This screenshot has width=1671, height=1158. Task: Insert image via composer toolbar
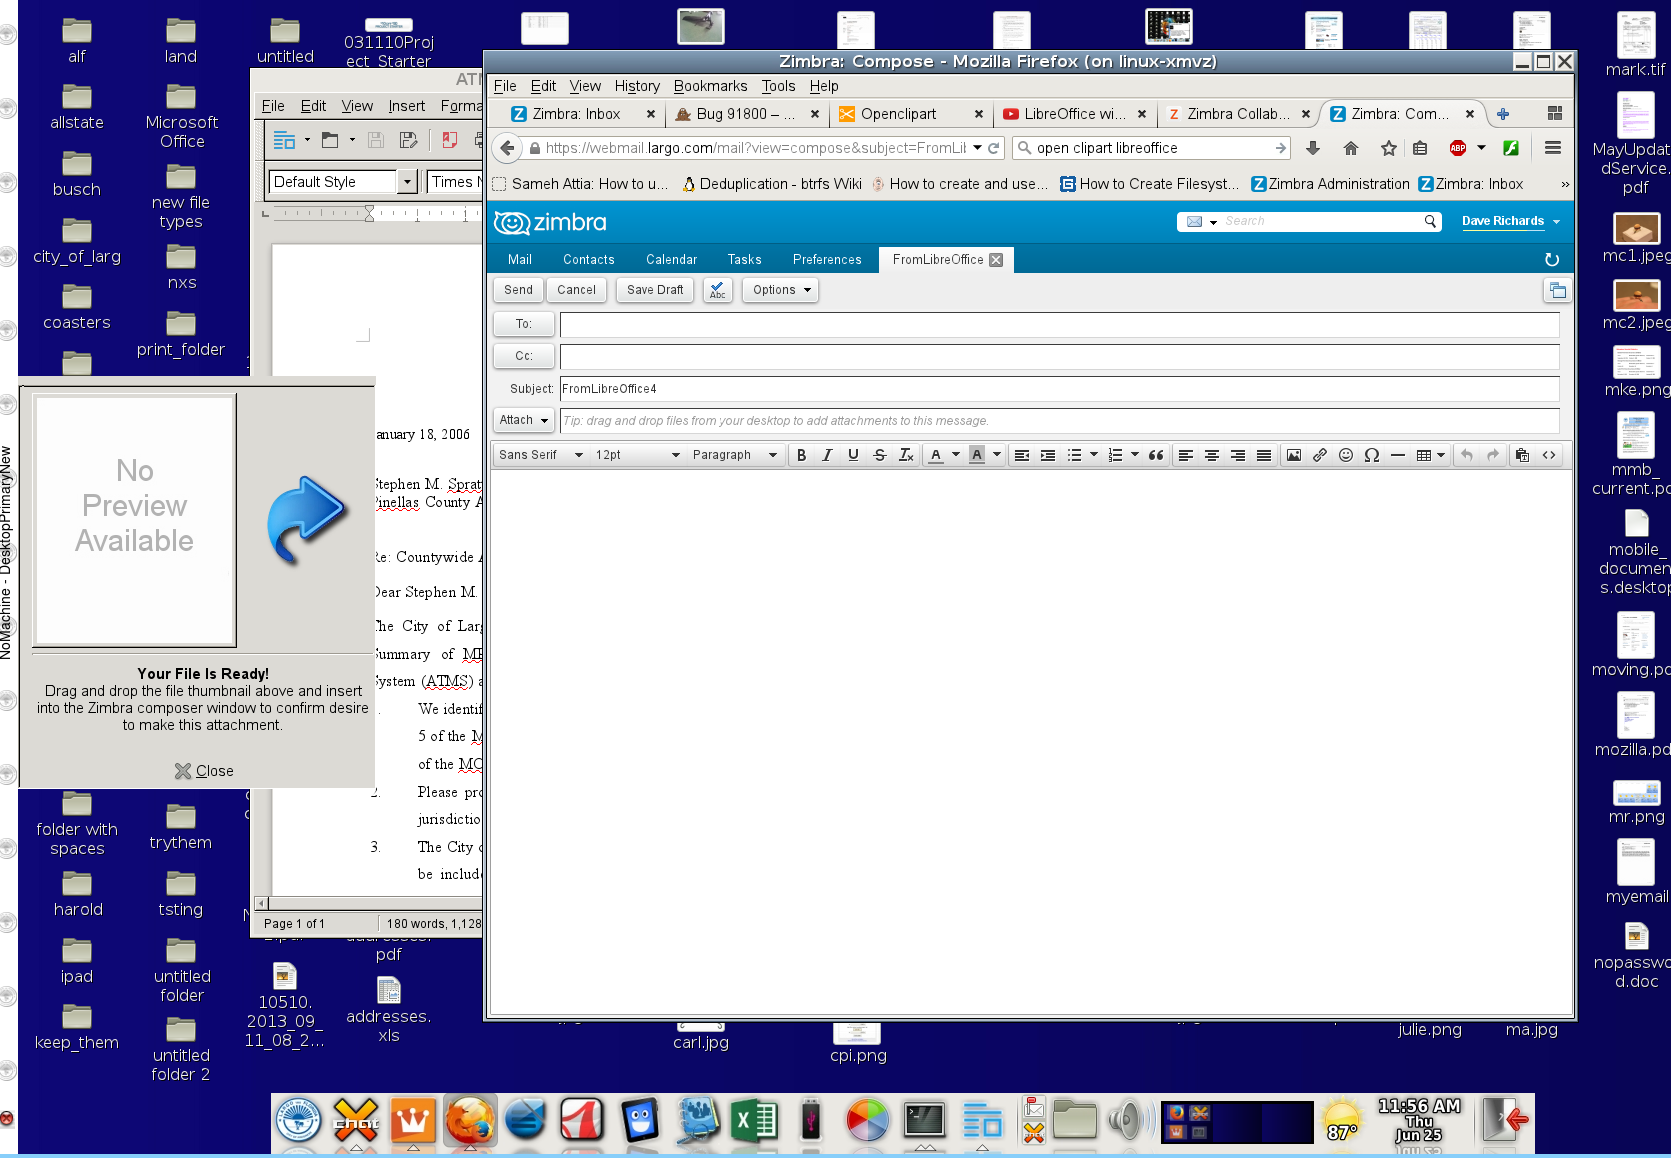click(x=1294, y=455)
